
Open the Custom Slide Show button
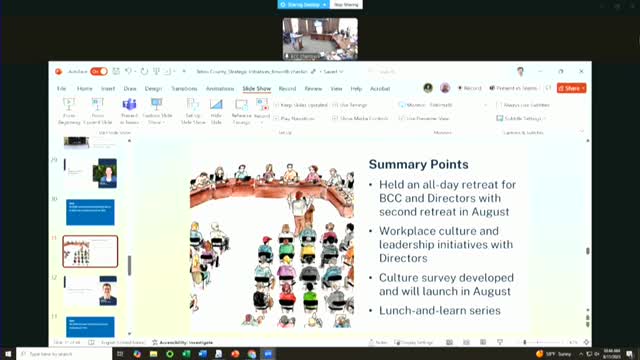coord(157,111)
